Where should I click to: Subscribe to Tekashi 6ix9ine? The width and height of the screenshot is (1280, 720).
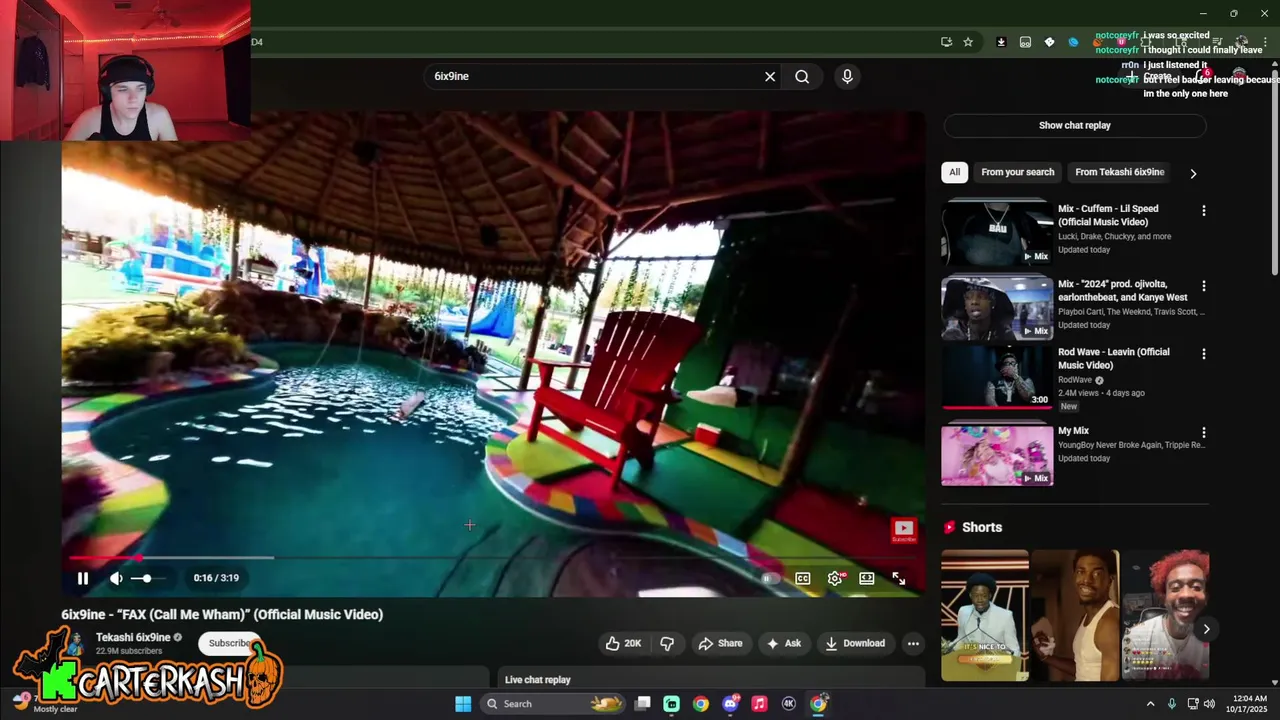pyautogui.click(x=231, y=643)
